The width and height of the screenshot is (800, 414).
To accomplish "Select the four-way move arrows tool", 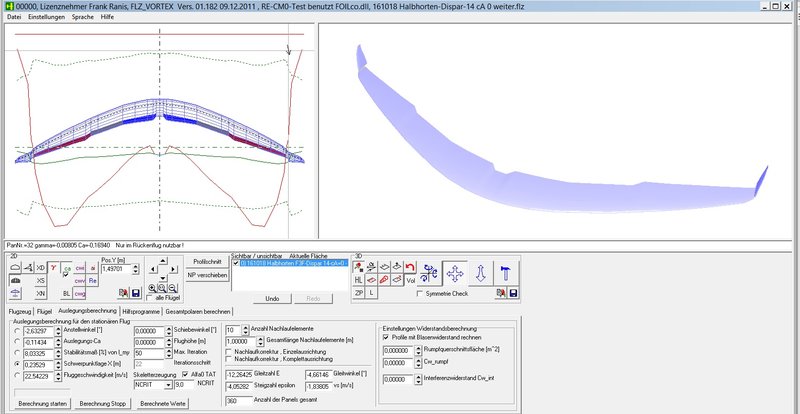I will 453,273.
